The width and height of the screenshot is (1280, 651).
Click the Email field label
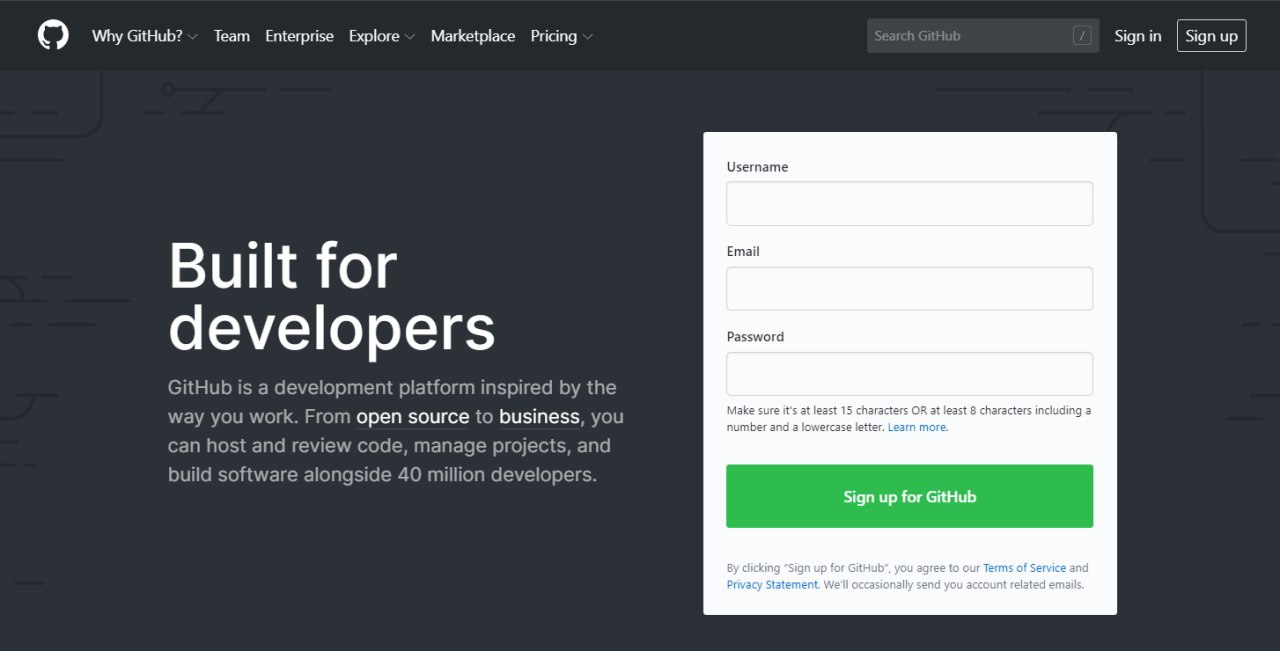pos(743,251)
